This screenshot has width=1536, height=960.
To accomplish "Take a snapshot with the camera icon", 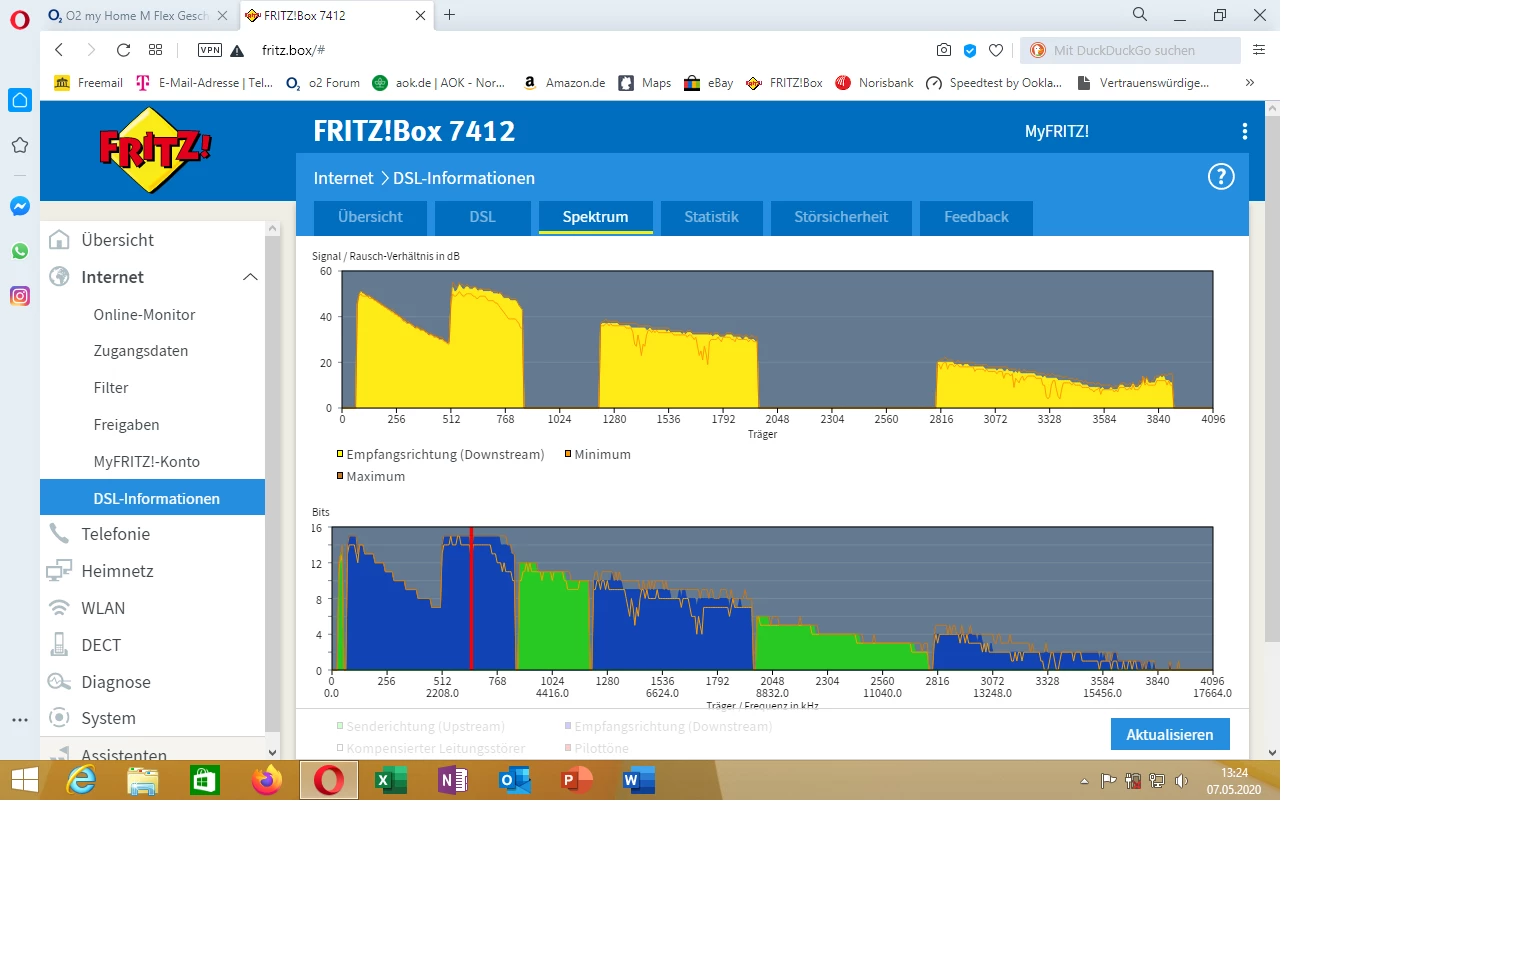I will click(944, 50).
